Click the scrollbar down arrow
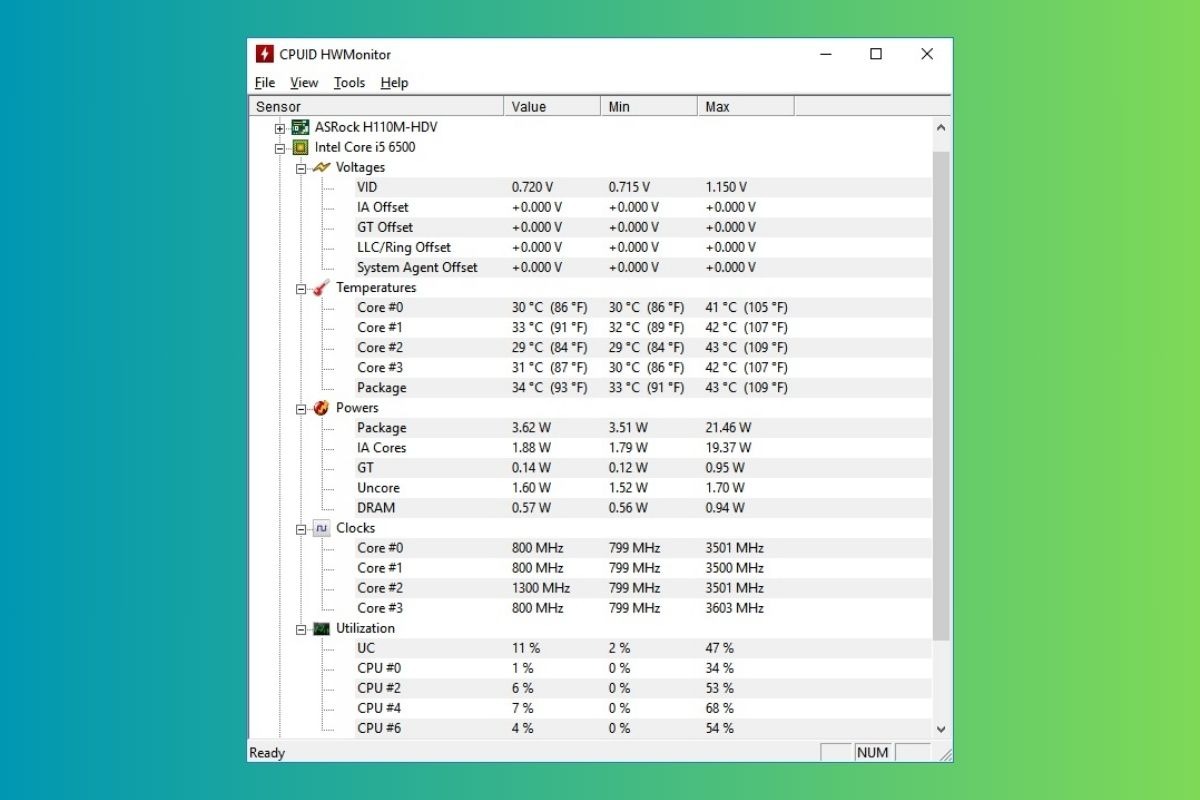1200x800 pixels. tap(941, 730)
